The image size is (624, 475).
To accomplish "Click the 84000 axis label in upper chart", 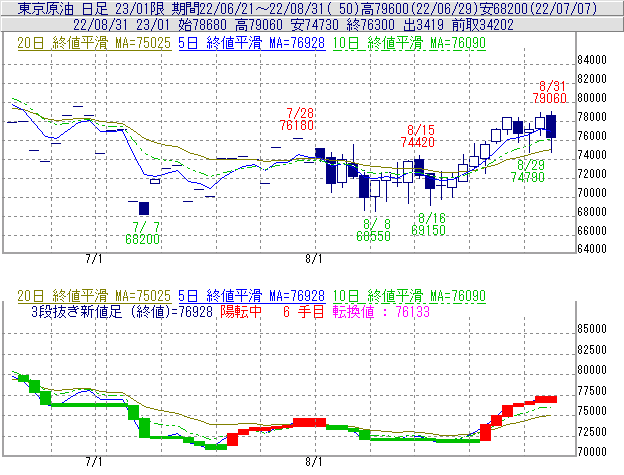I will (592, 60).
